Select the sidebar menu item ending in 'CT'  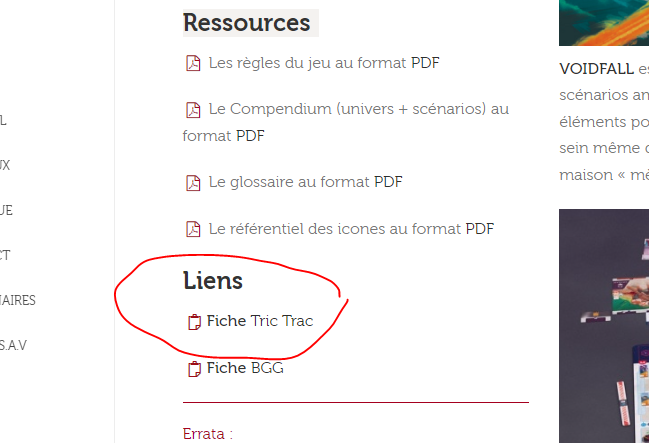pyautogui.click(x=5, y=255)
